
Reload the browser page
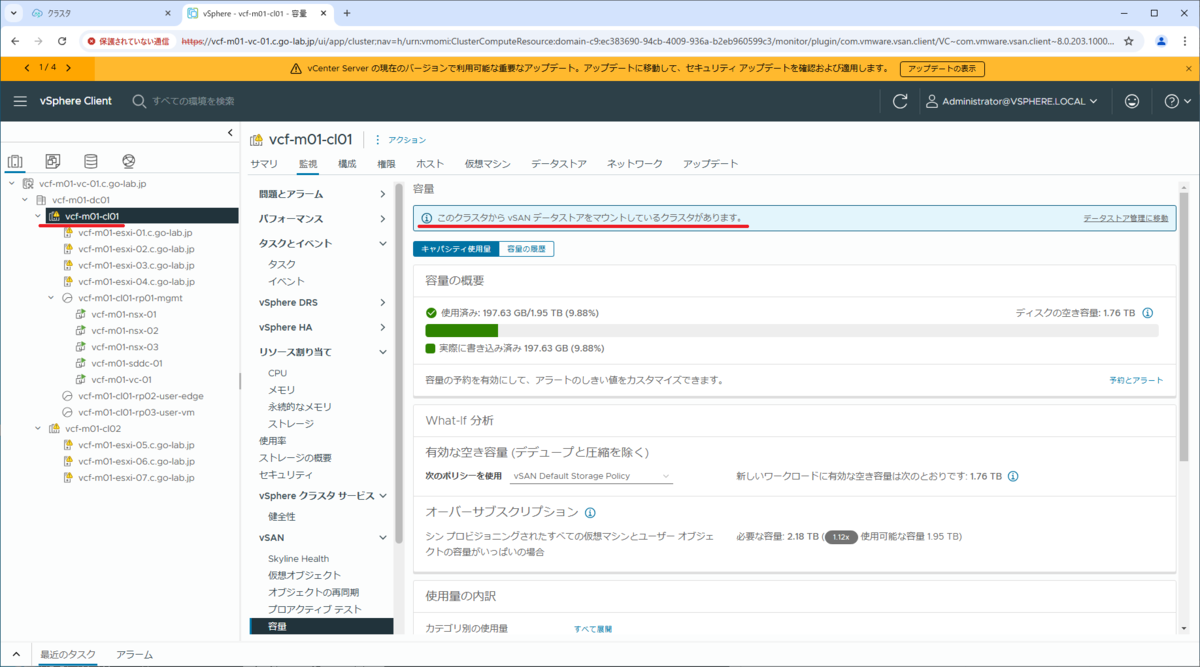point(62,41)
